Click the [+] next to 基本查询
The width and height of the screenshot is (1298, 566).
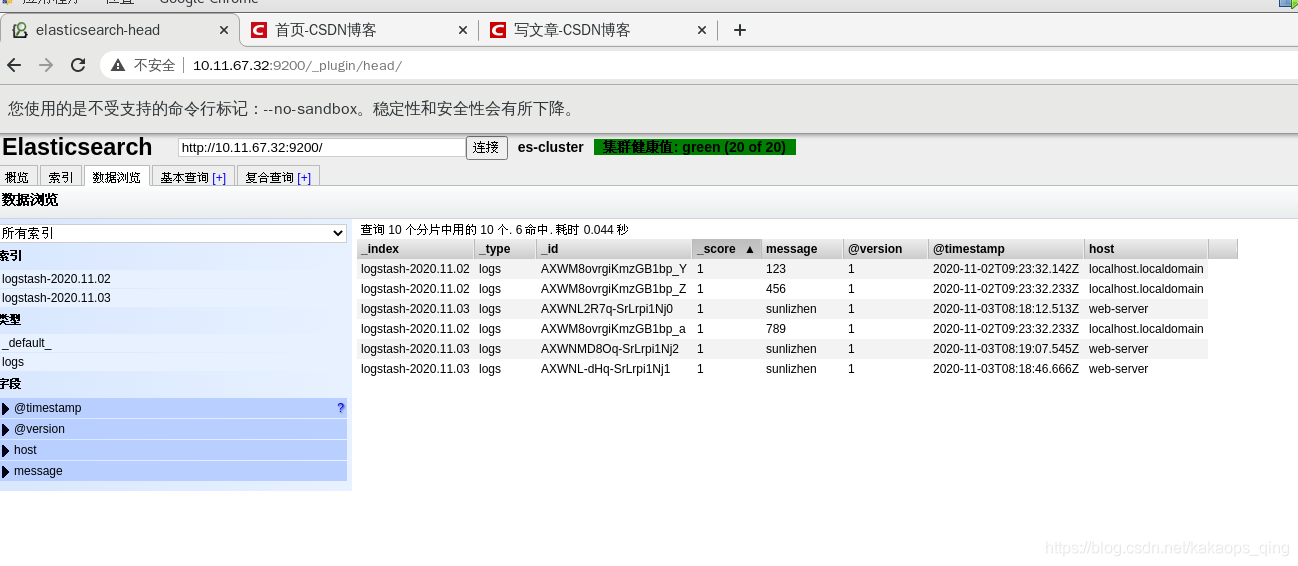pos(219,178)
